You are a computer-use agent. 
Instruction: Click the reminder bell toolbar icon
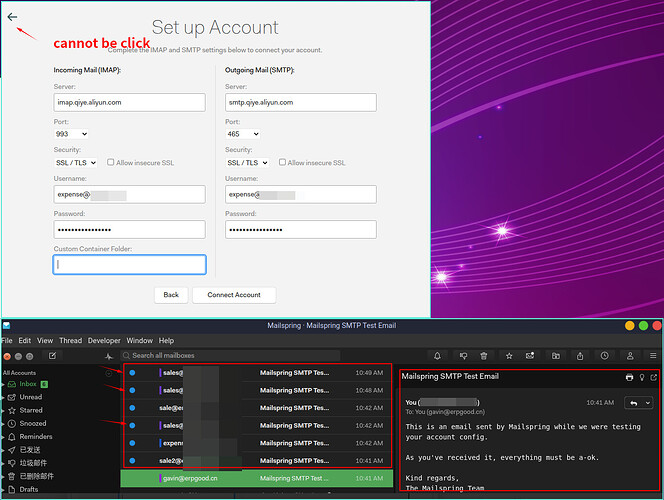coord(437,356)
